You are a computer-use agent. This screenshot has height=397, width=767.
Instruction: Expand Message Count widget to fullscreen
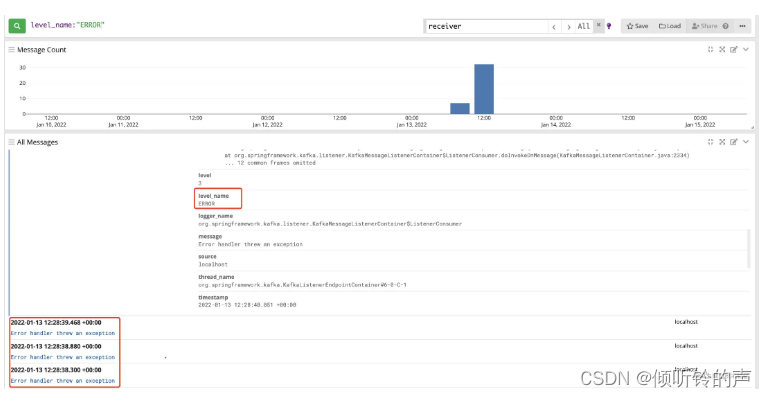tap(722, 50)
